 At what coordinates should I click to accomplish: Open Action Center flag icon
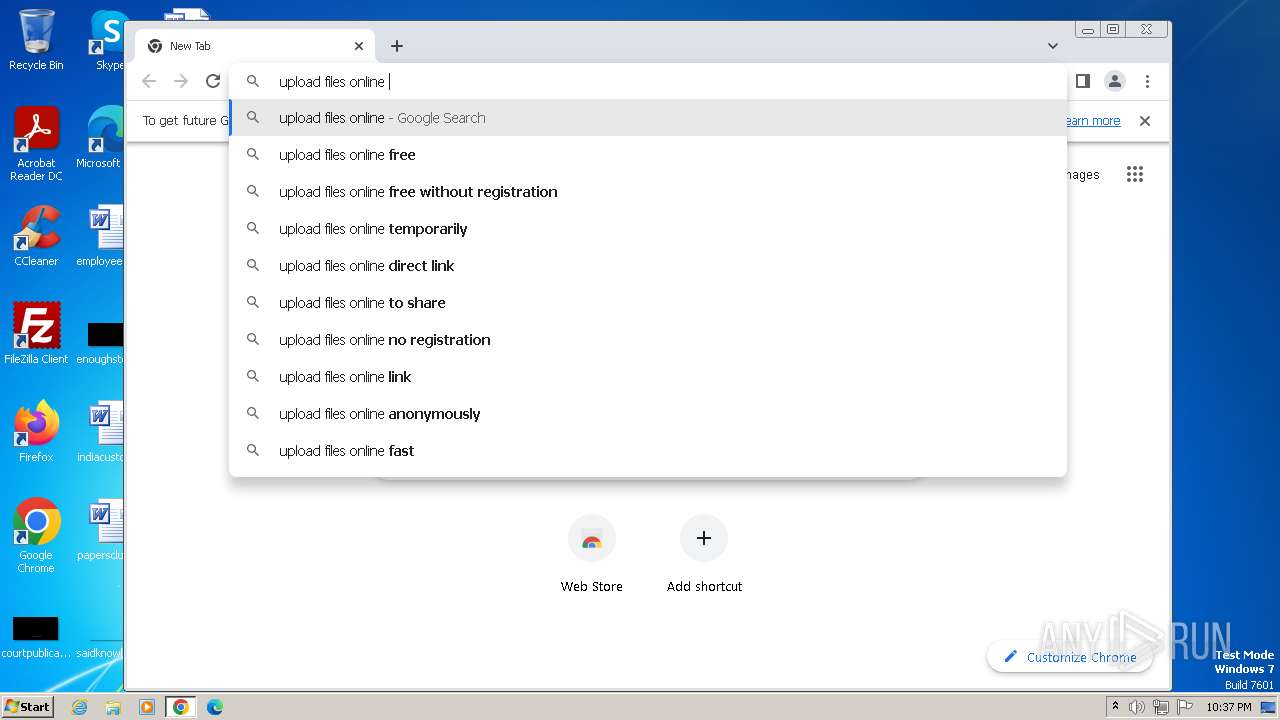point(1184,707)
